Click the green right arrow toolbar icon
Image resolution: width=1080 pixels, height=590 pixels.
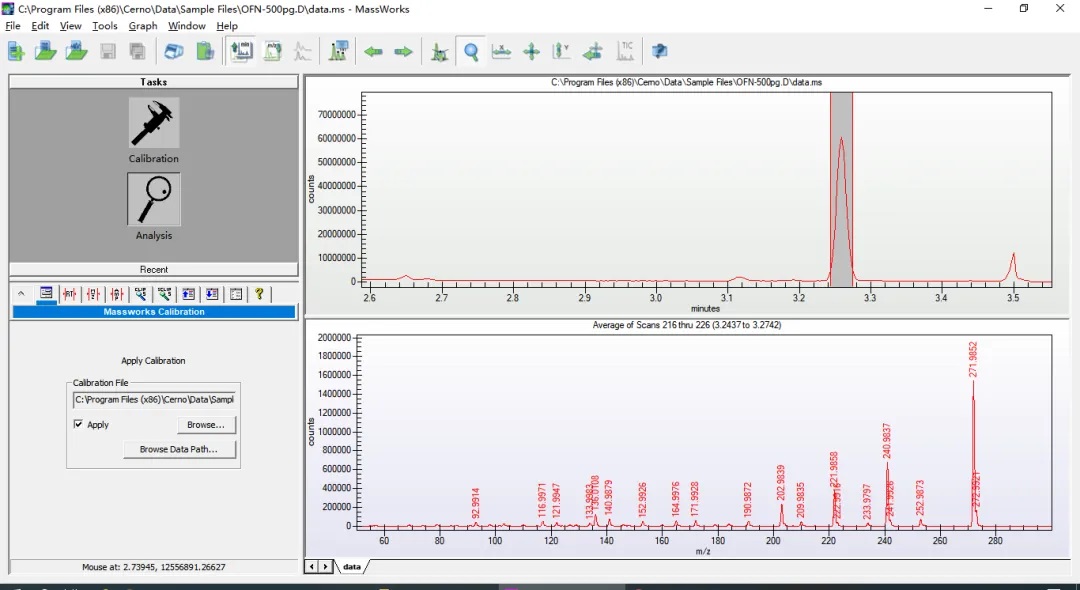click(x=403, y=52)
